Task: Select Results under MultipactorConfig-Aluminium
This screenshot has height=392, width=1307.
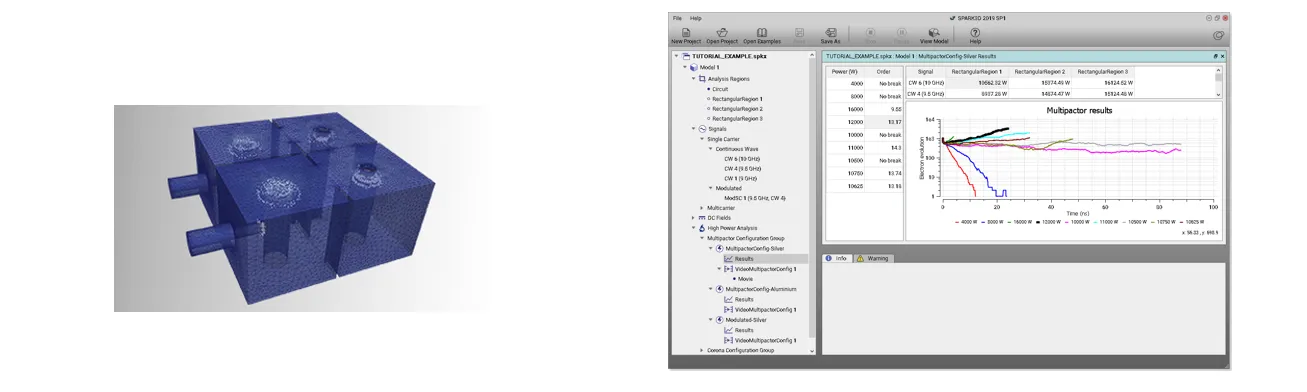Action: [744, 299]
